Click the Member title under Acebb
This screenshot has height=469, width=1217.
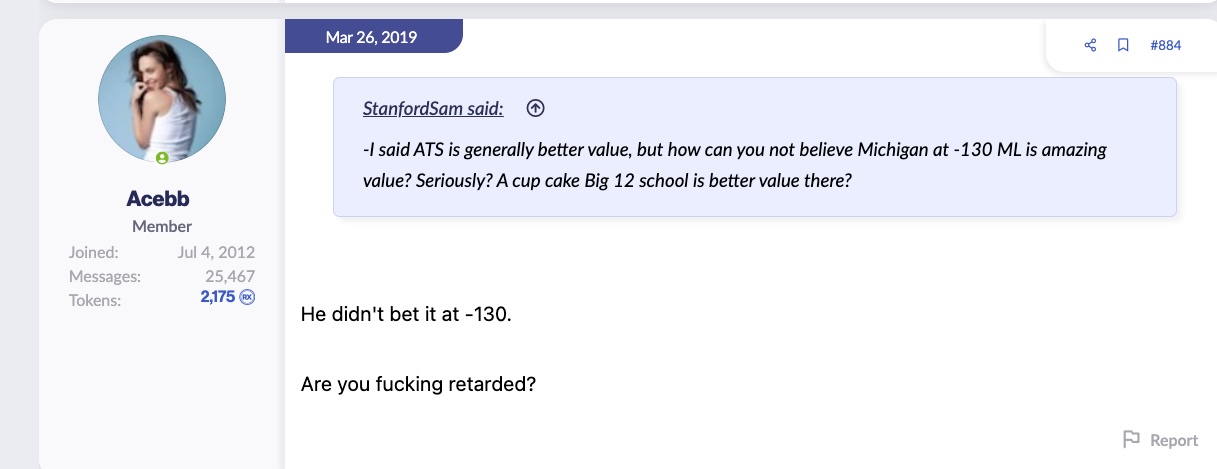161,226
